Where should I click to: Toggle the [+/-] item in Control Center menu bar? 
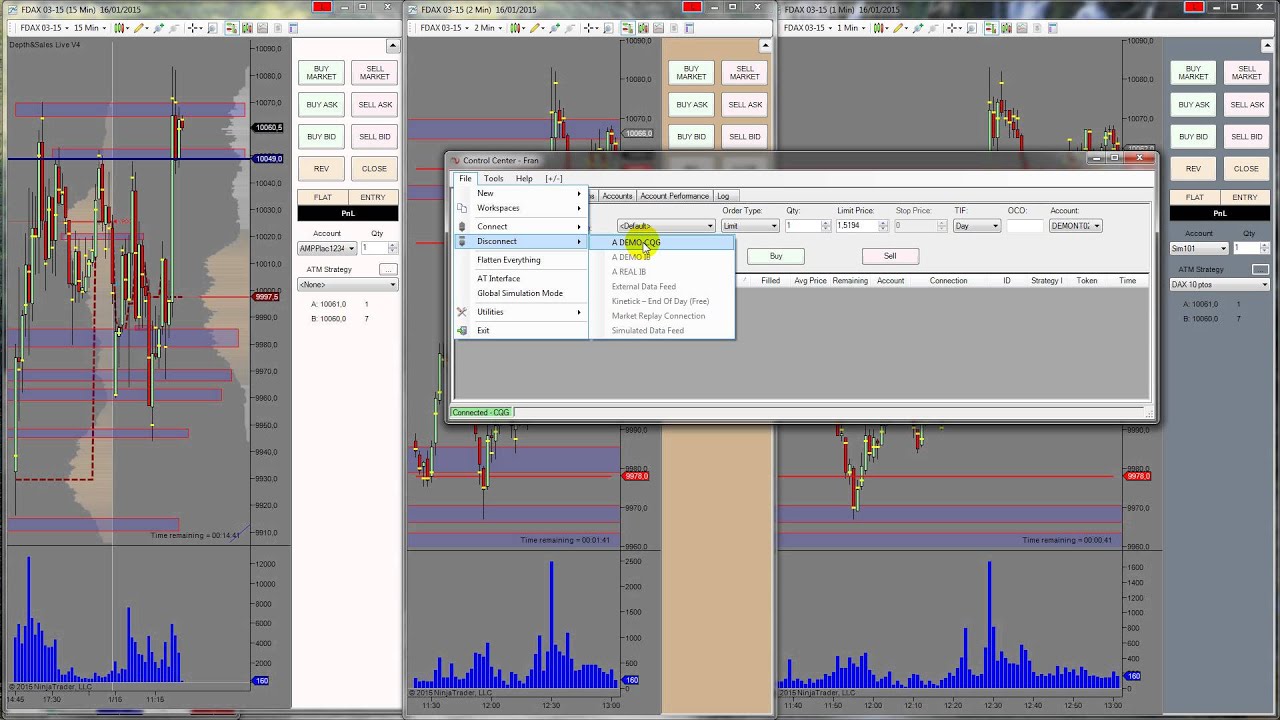click(x=554, y=178)
